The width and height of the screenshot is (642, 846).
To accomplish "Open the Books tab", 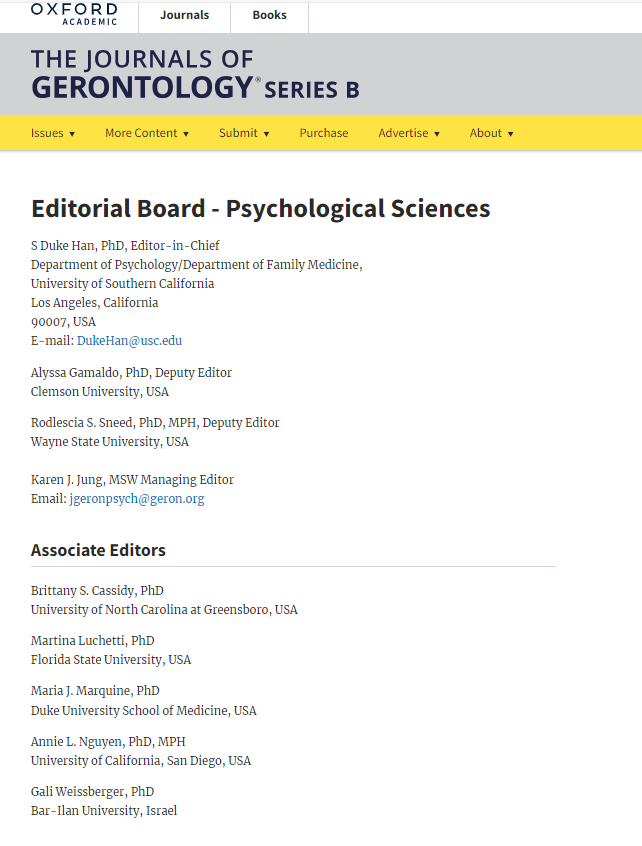I will point(269,16).
